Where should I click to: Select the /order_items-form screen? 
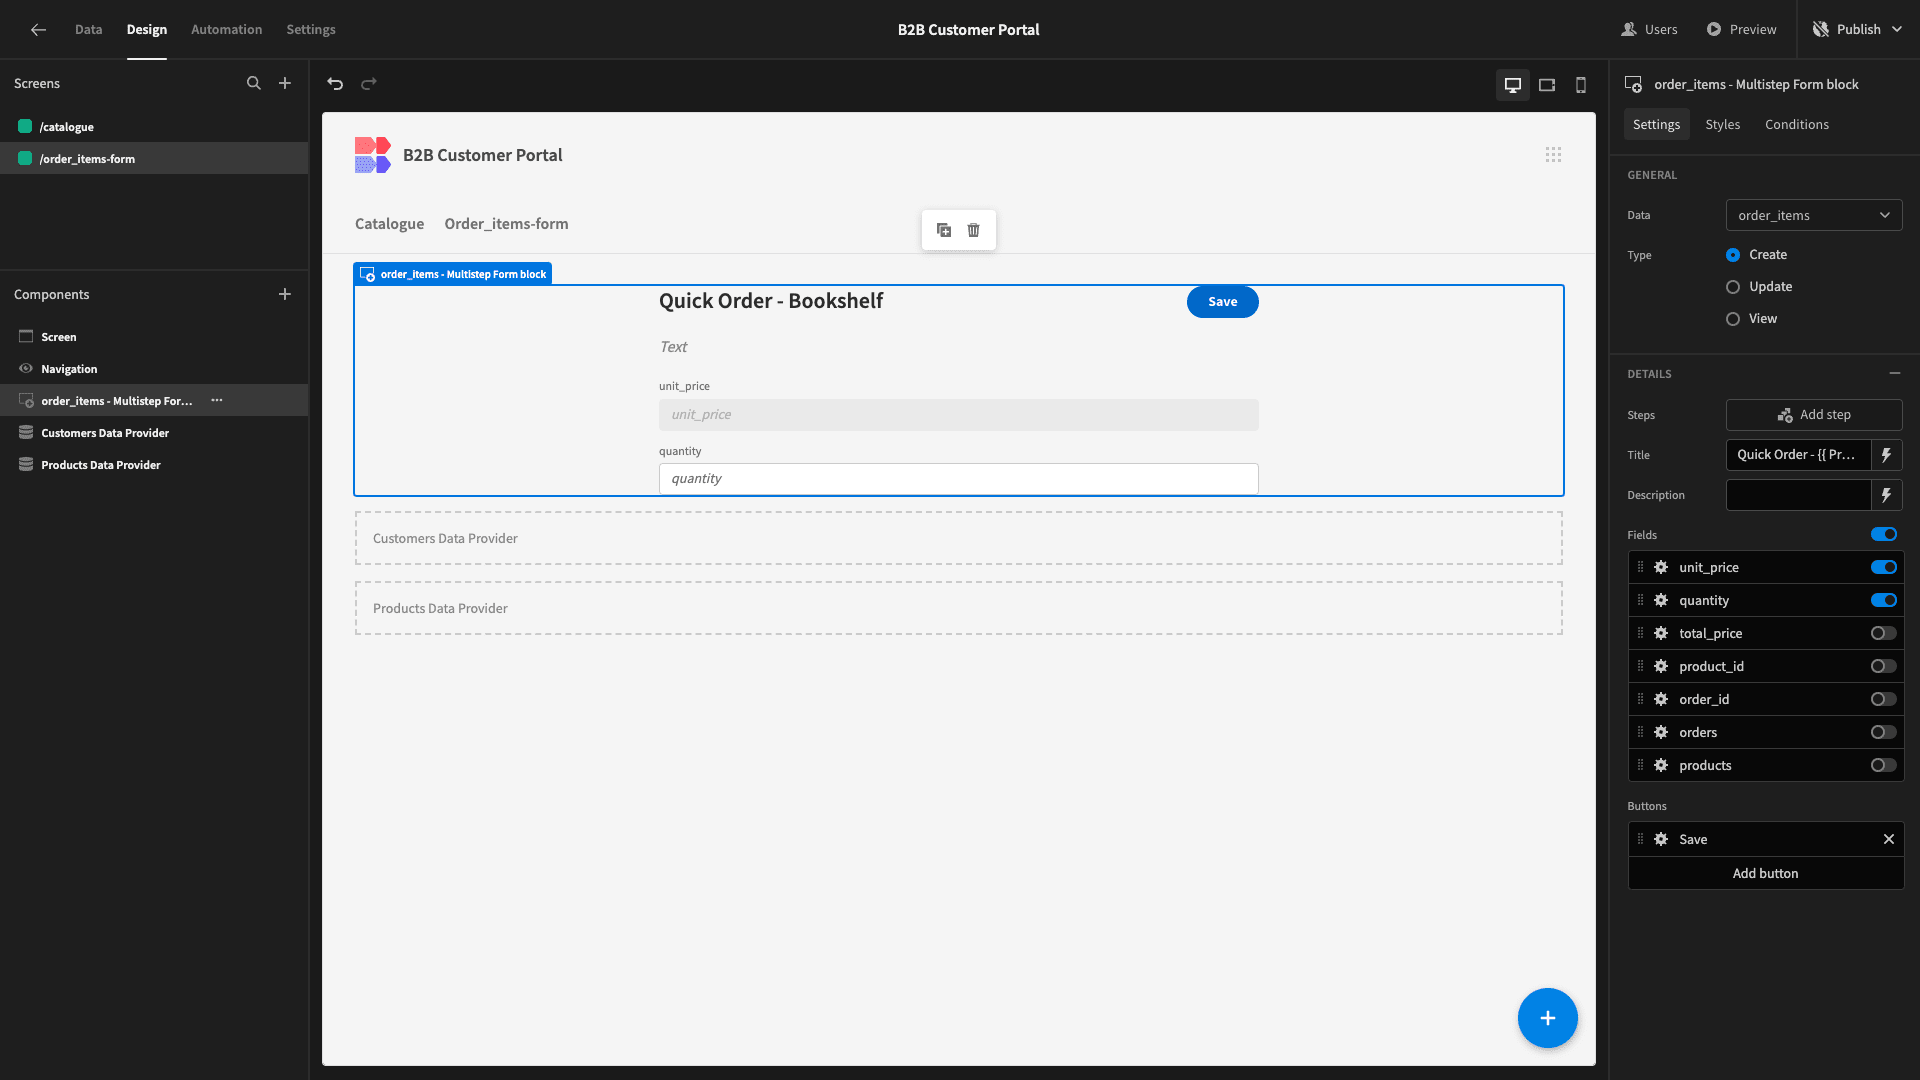point(154,159)
